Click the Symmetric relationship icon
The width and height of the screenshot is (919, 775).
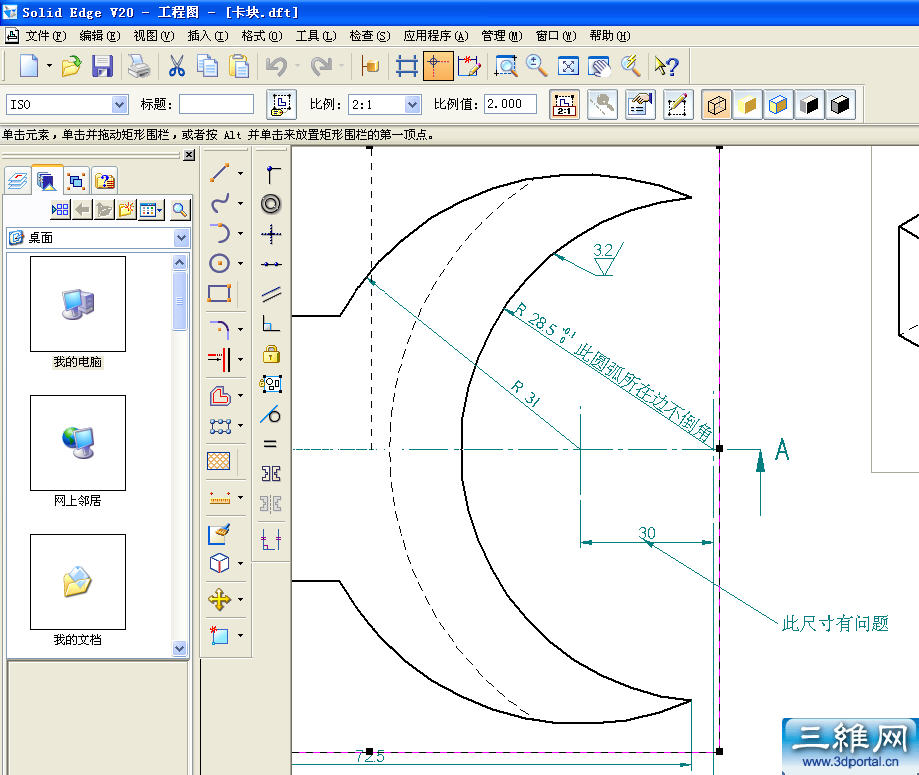pyautogui.click(x=271, y=474)
